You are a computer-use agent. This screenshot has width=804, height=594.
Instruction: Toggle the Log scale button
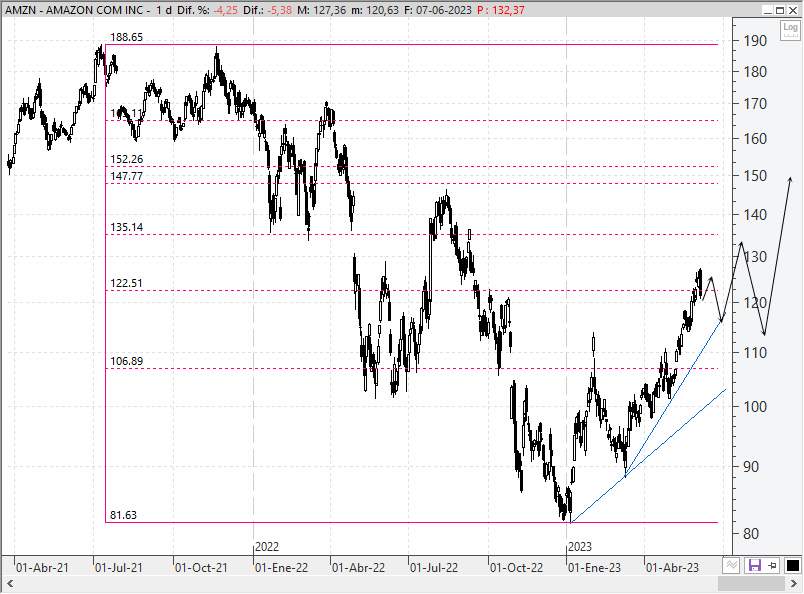tap(790, 30)
